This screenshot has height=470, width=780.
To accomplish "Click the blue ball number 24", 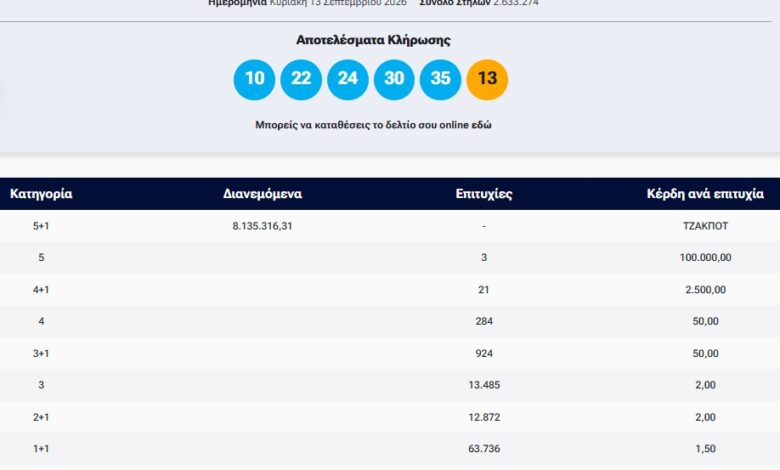I will pos(348,80).
